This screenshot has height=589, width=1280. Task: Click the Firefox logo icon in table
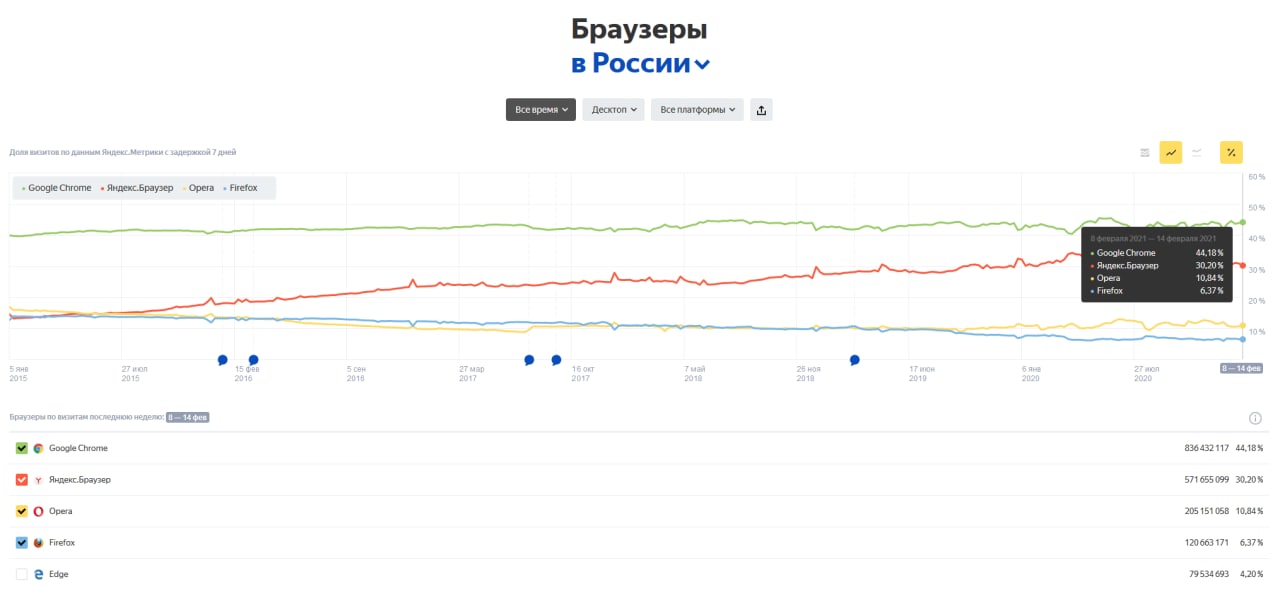38,543
